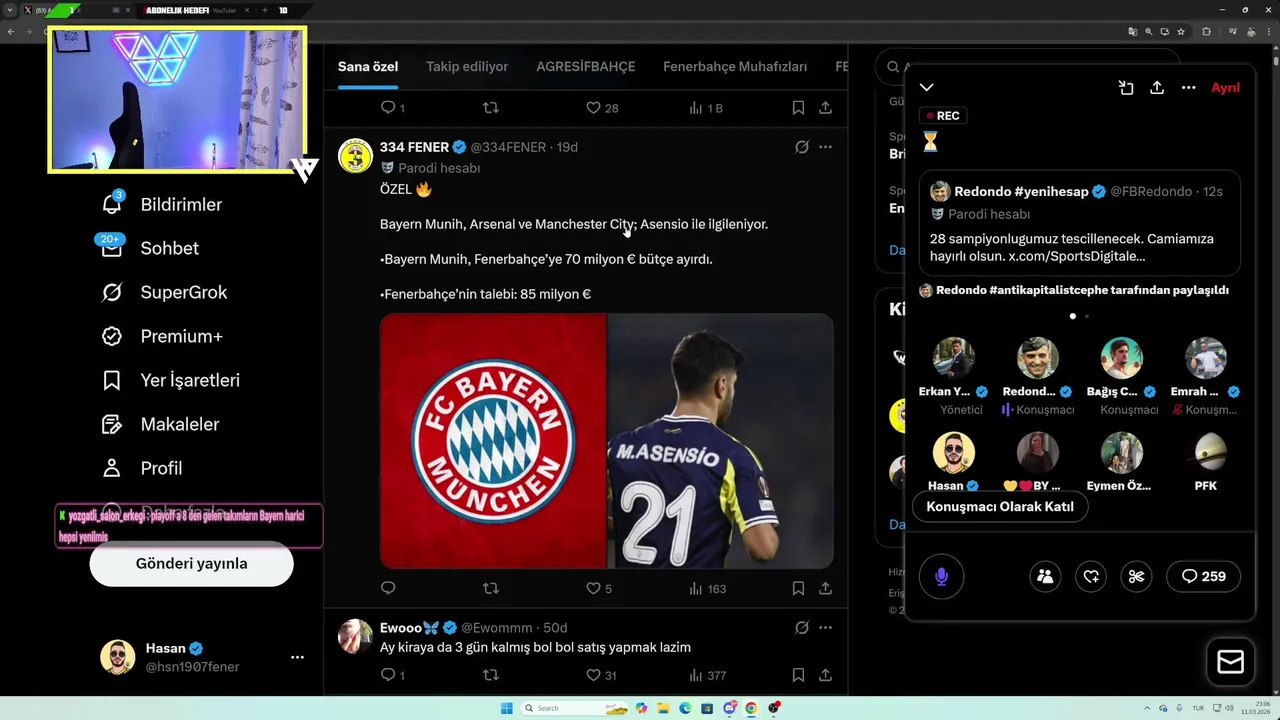
Task: Ask Grok about the 334 FENER post
Action: [x=801, y=147]
